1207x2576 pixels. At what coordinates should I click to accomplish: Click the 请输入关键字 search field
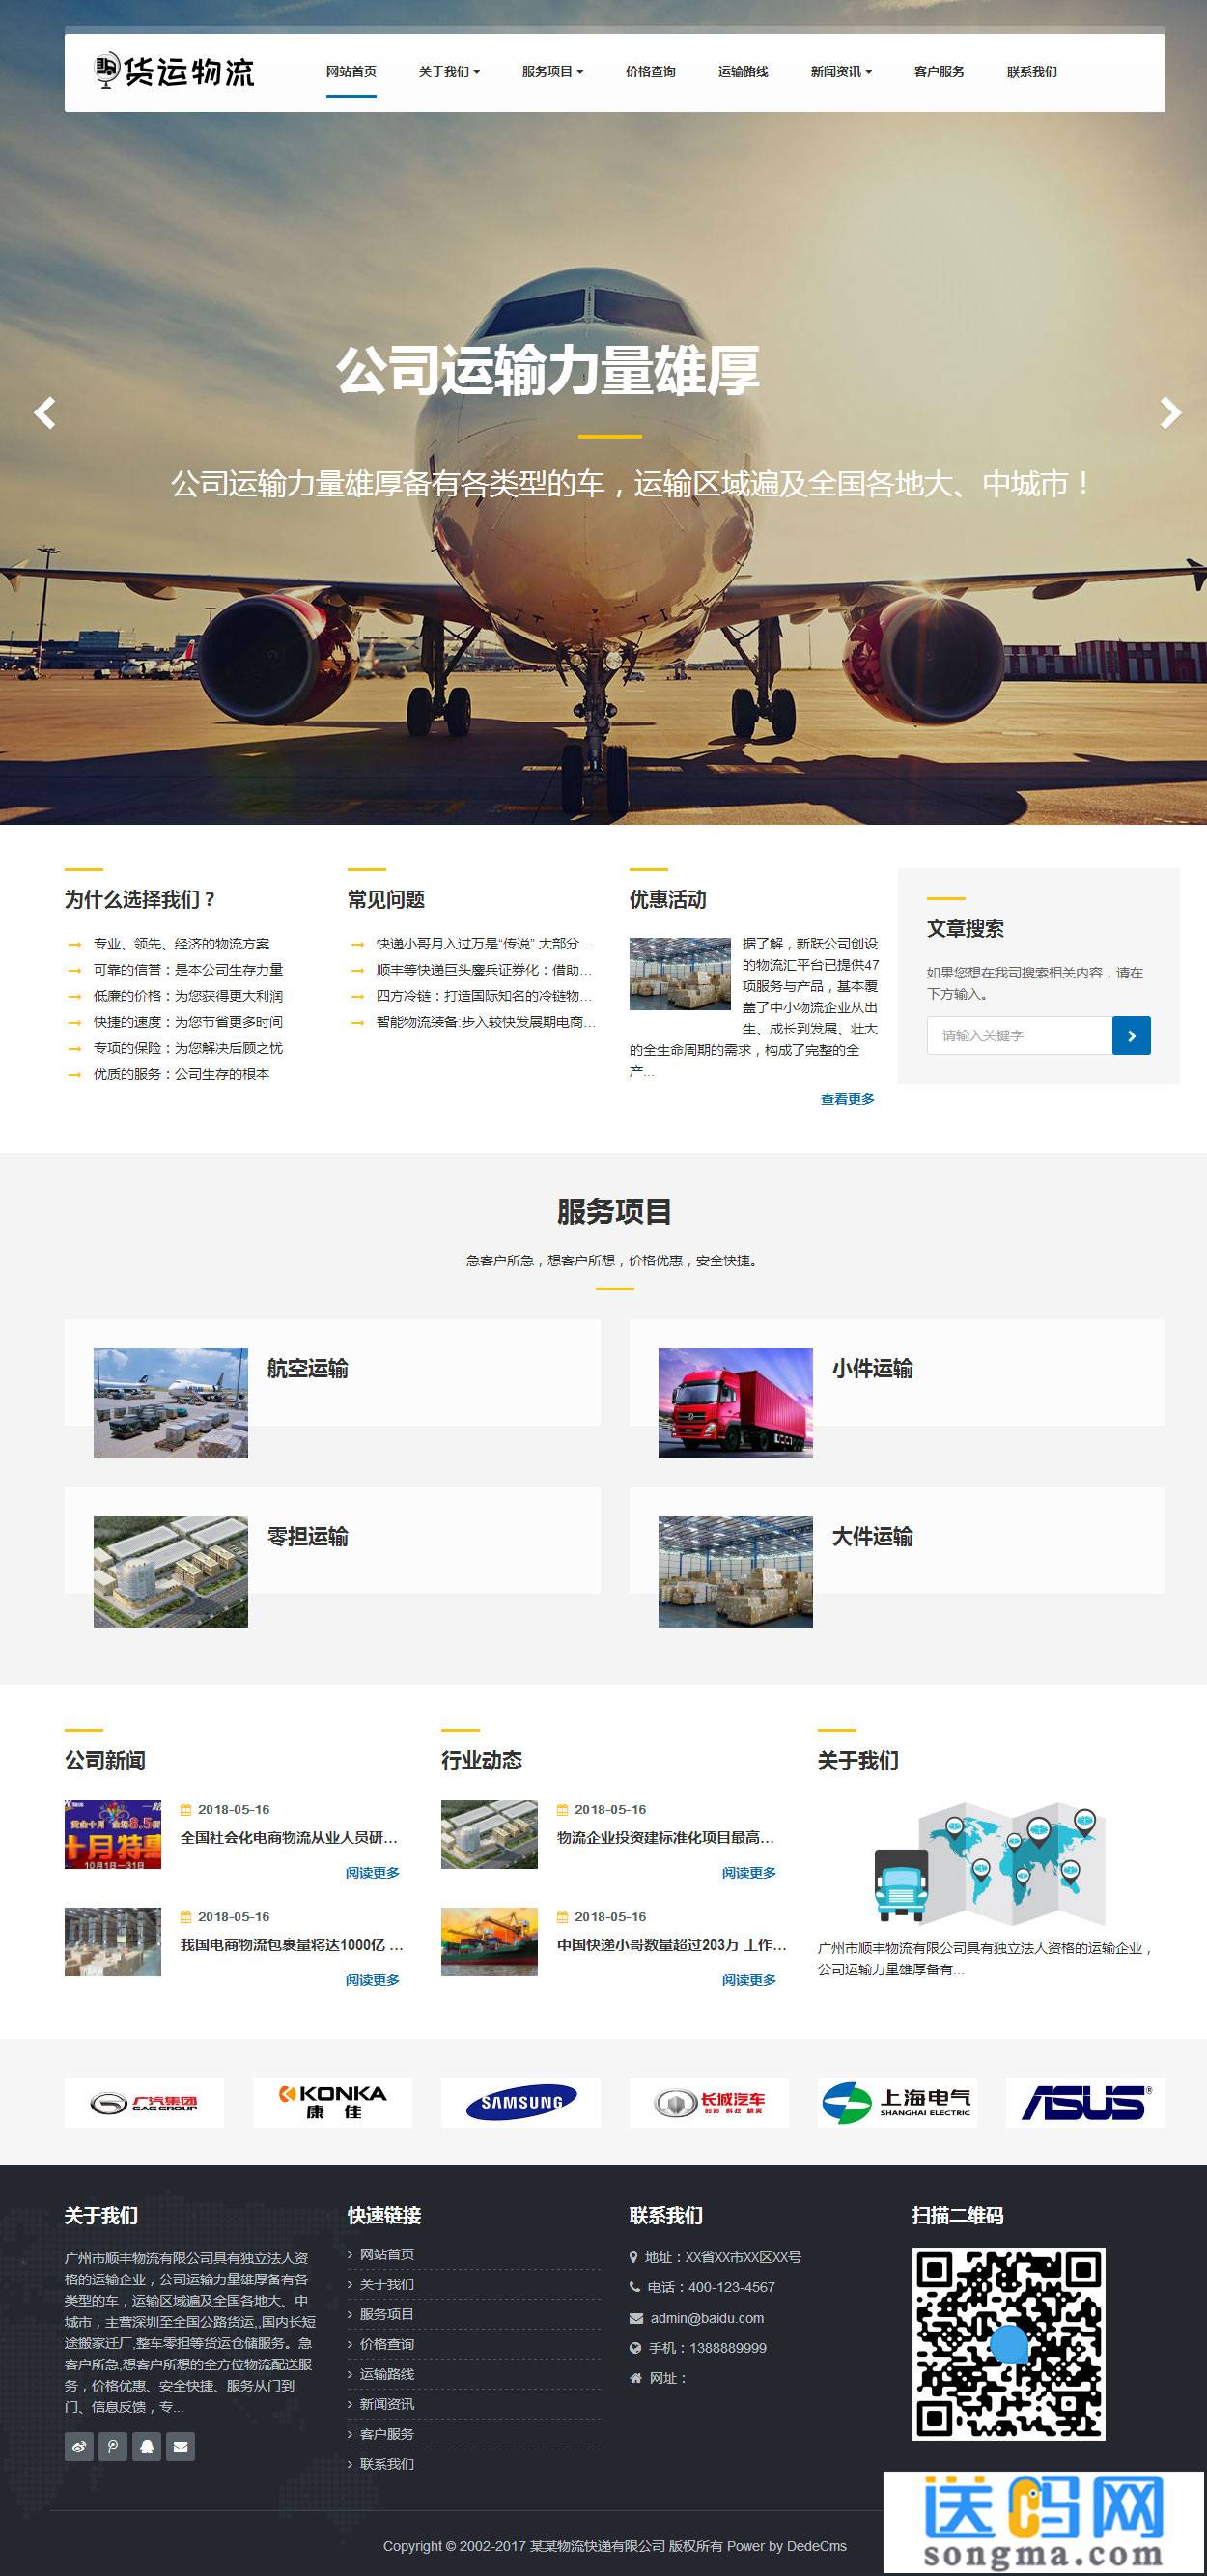pyautogui.click(x=1019, y=1035)
